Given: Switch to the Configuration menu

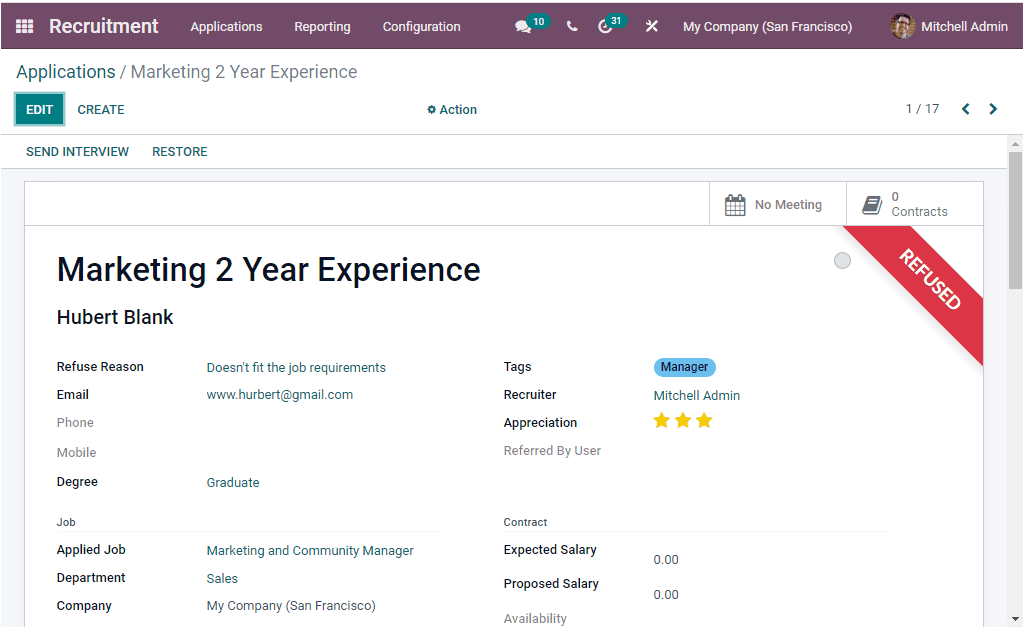Looking at the screenshot, I should coord(421,26).
